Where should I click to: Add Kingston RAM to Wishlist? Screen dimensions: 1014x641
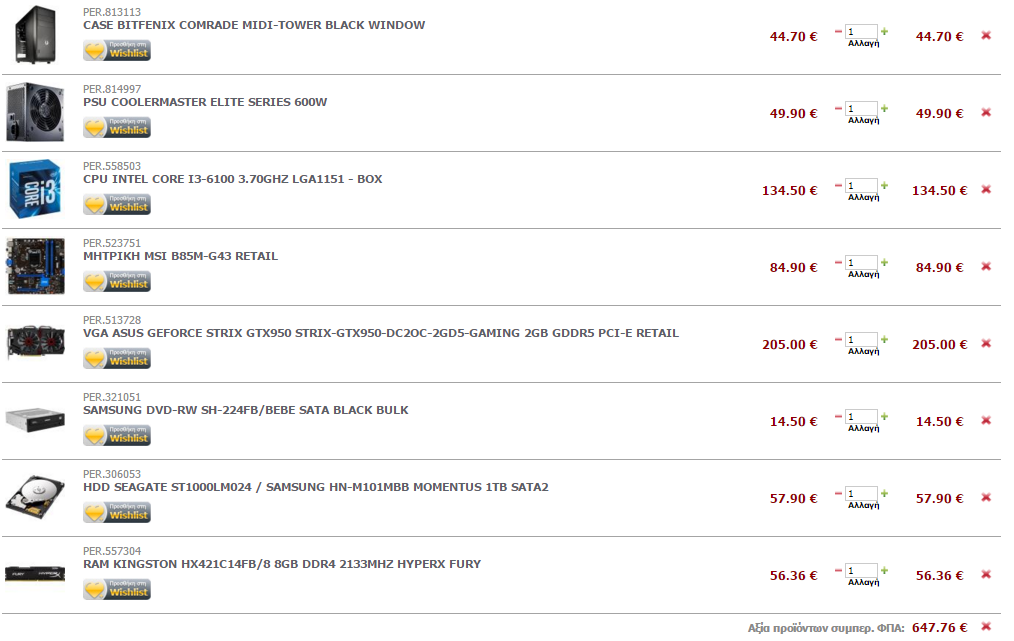coord(117,589)
